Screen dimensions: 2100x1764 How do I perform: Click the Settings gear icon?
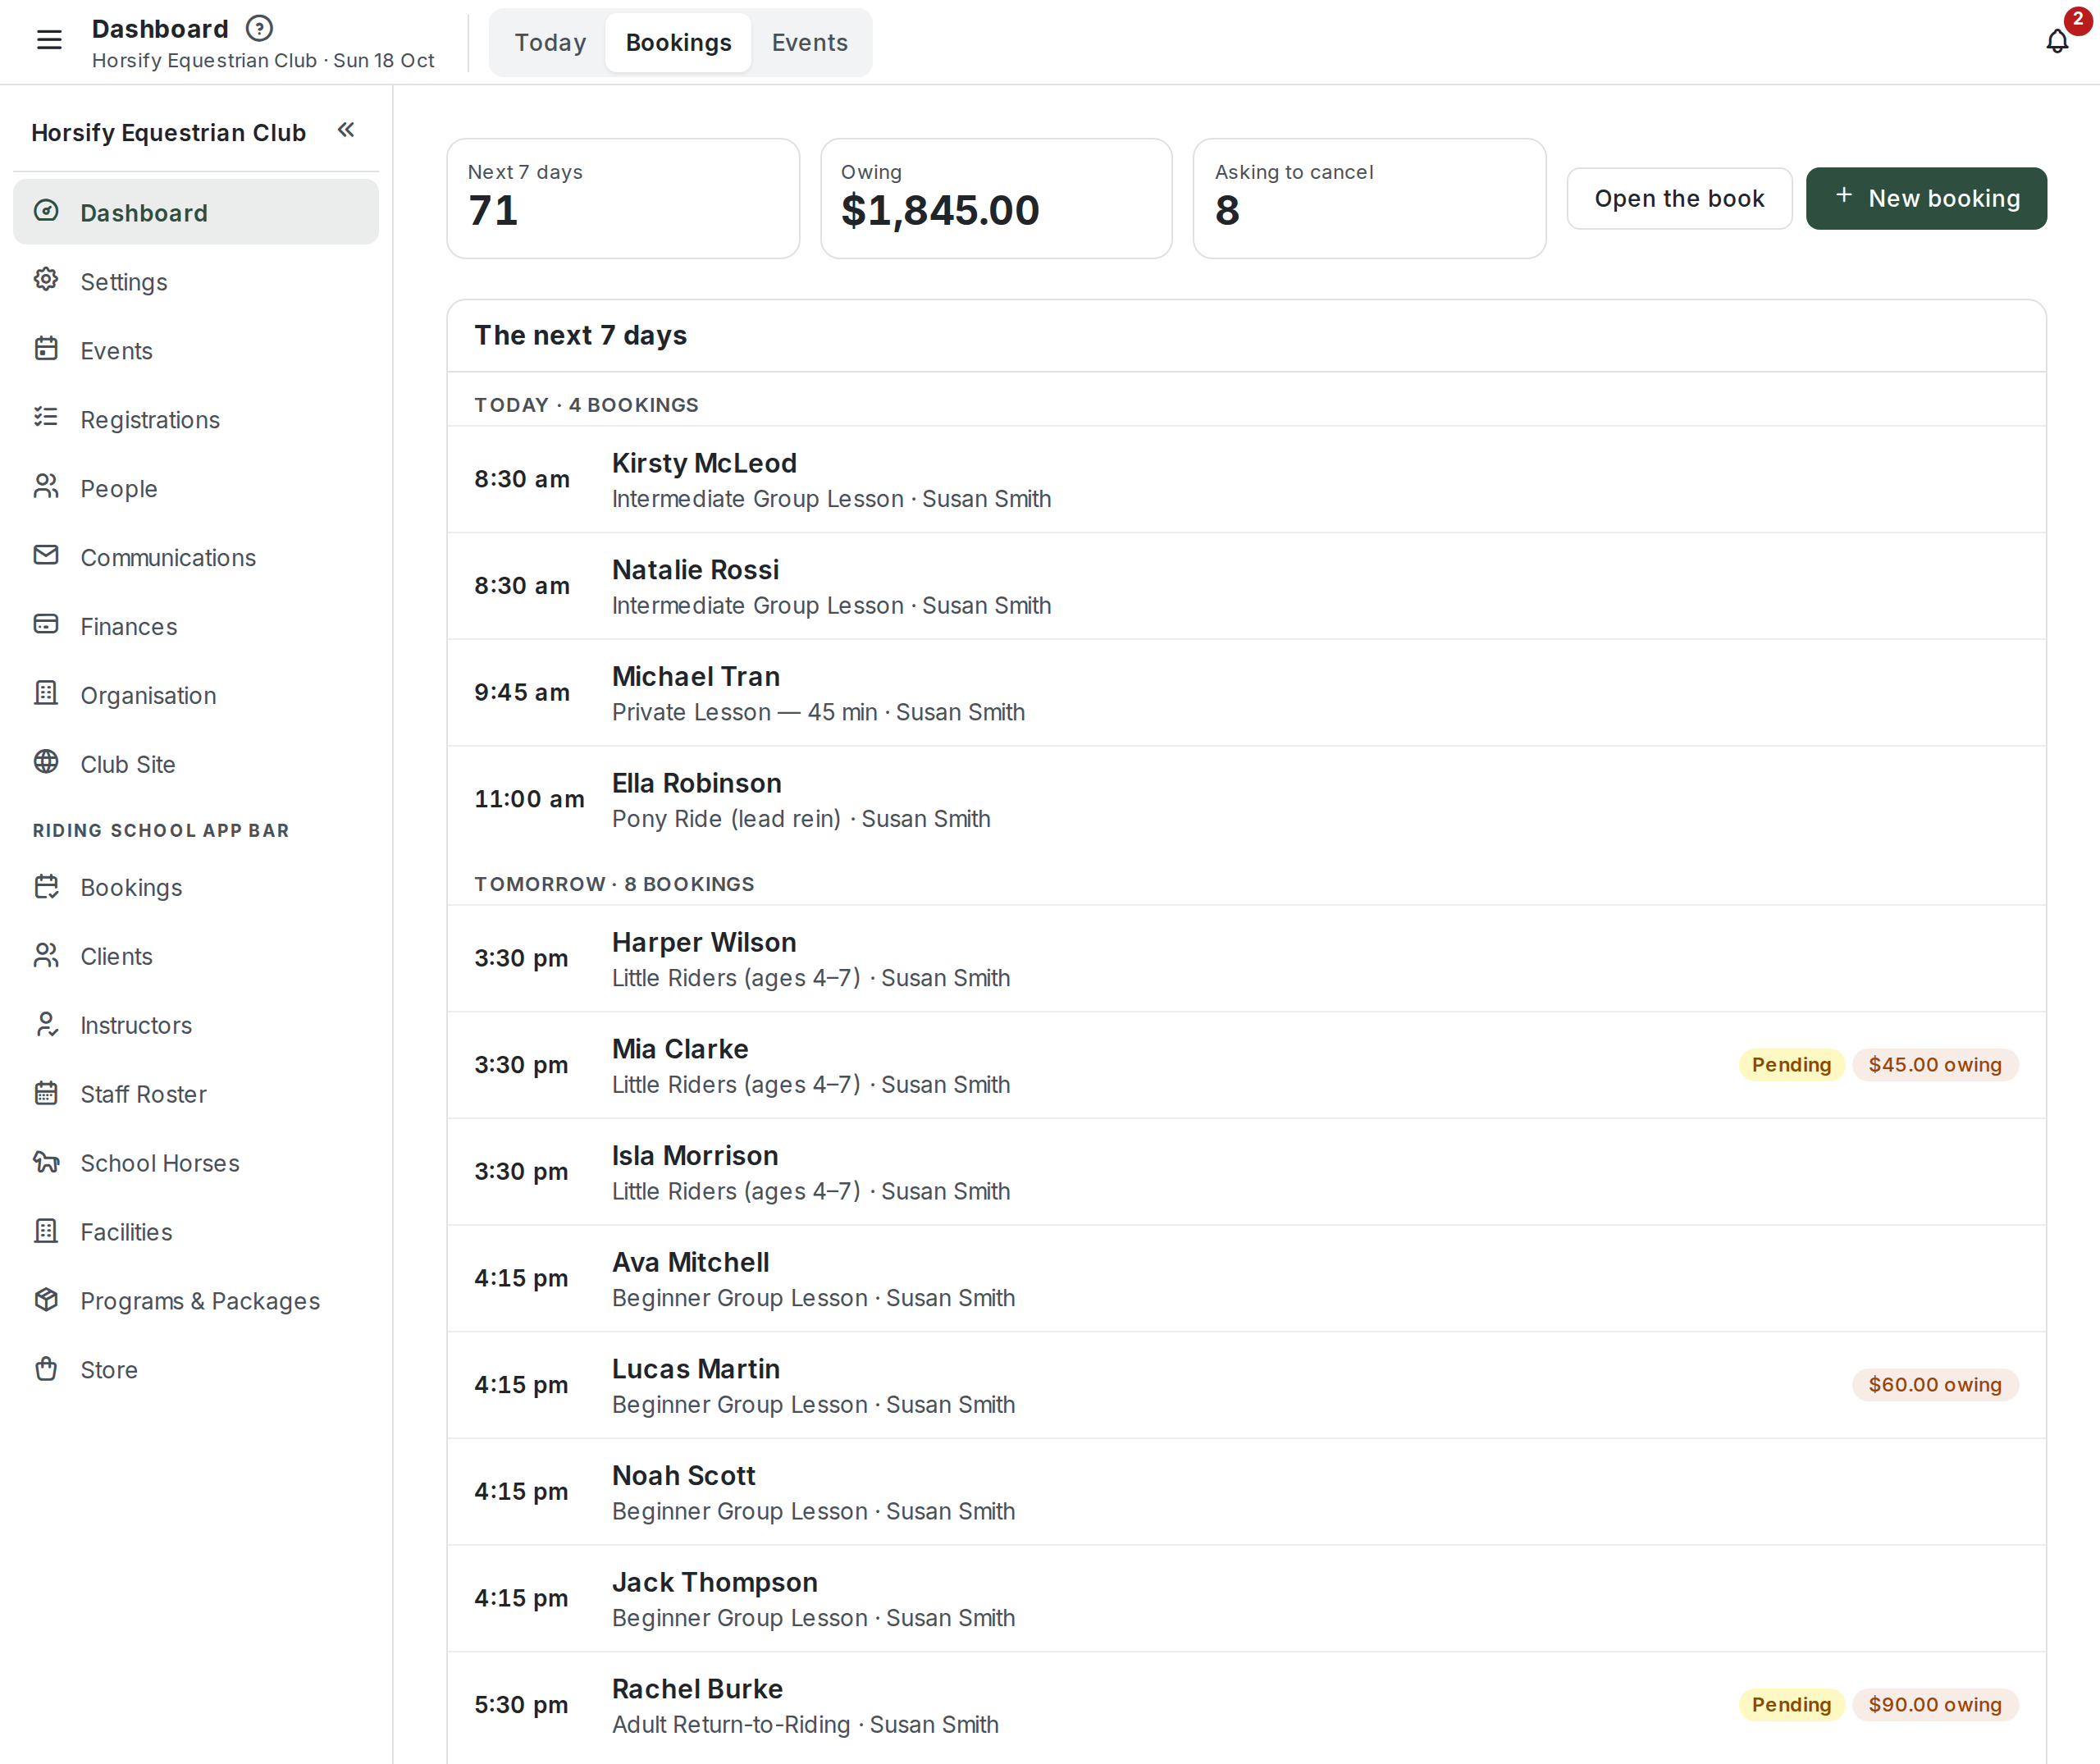[x=46, y=280]
